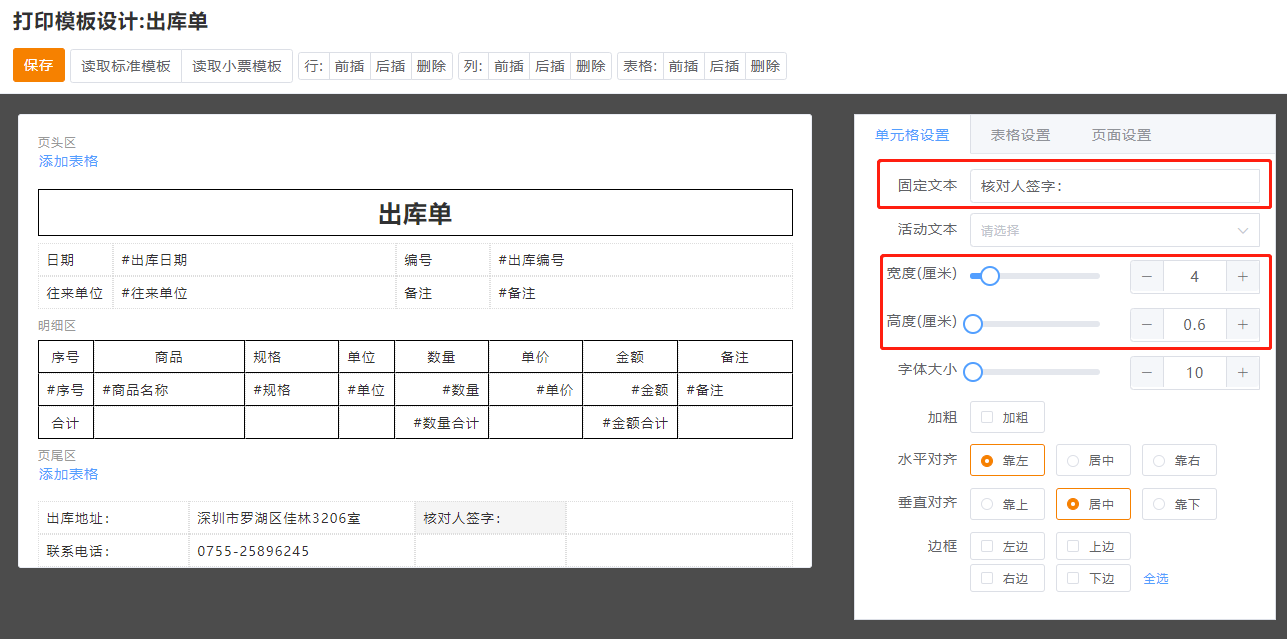The image size is (1287, 639).
Task: Switch to the 表格设置 tab
Action: click(x=1020, y=135)
